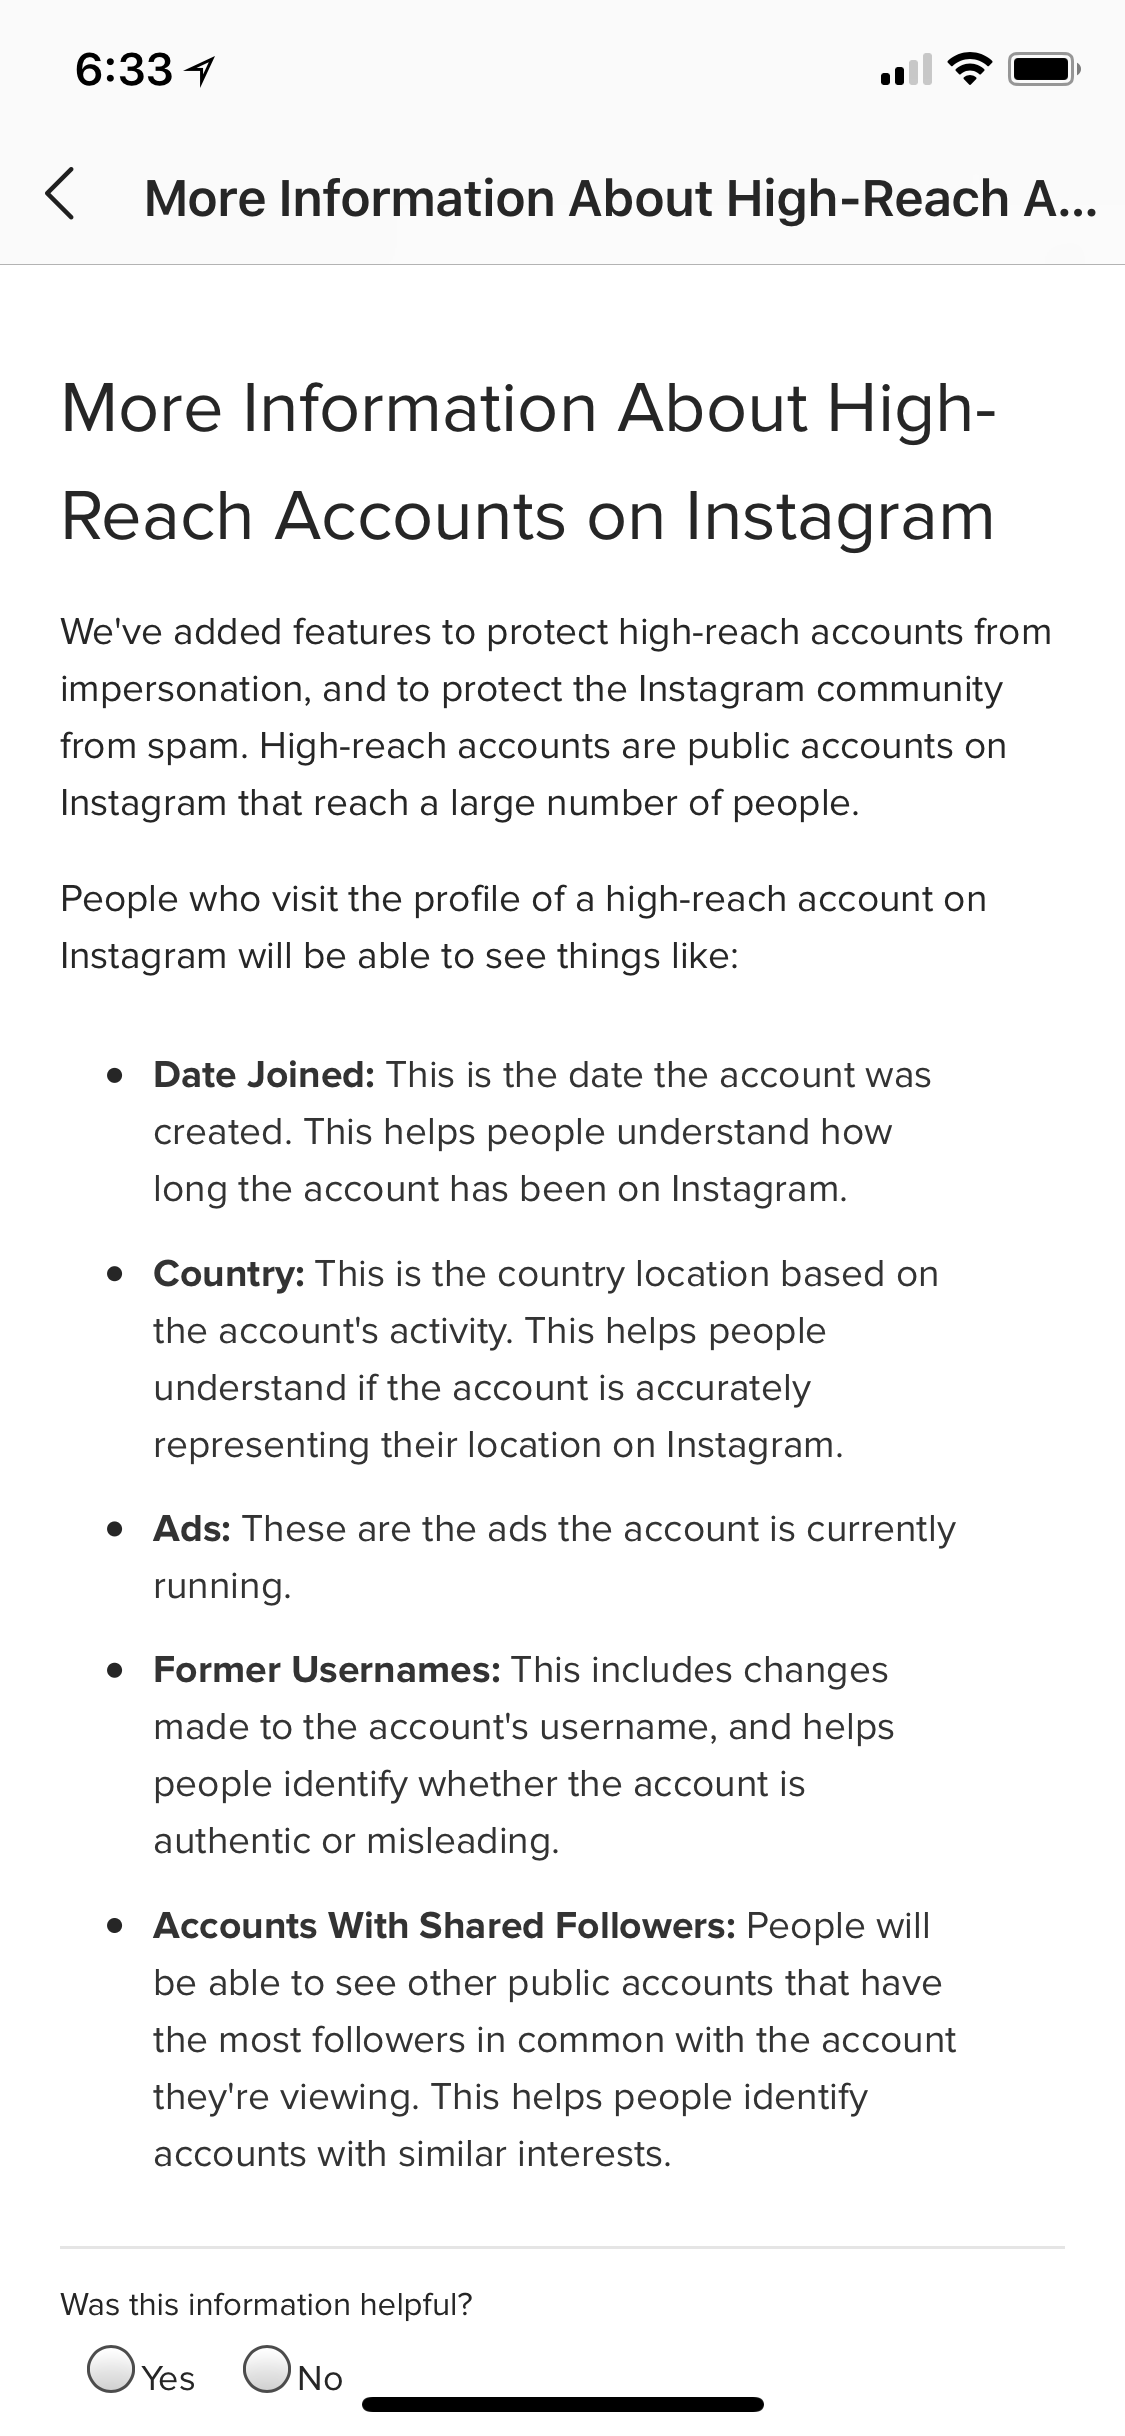This screenshot has width=1125, height=2436.
Task: Tap the 'No' label text
Action: pyautogui.click(x=320, y=2378)
